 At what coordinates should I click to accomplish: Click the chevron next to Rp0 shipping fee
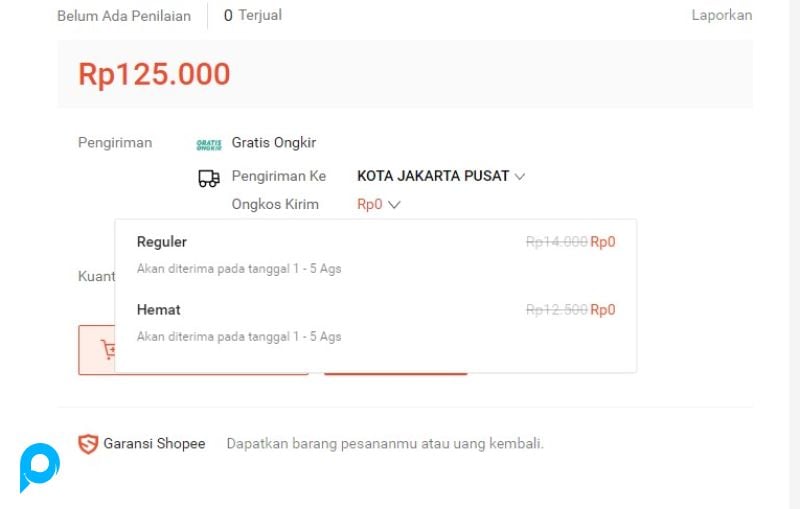394,205
